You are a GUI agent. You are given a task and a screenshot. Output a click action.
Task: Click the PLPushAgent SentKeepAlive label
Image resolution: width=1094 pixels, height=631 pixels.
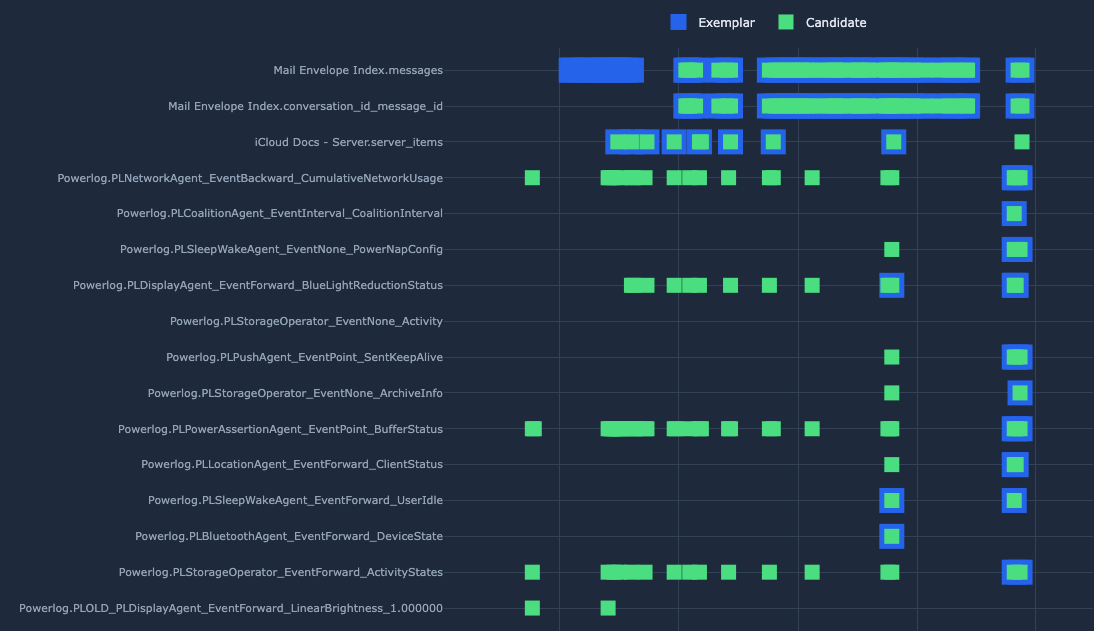(x=304, y=357)
